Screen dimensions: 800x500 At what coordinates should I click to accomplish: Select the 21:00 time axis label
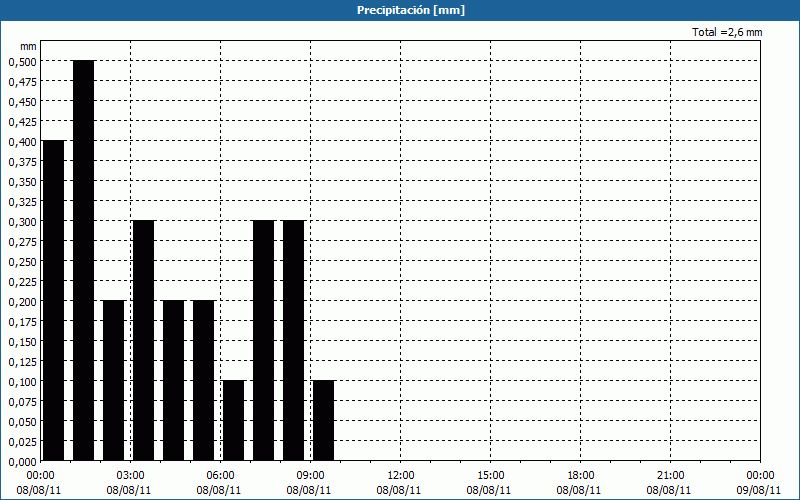[670, 476]
